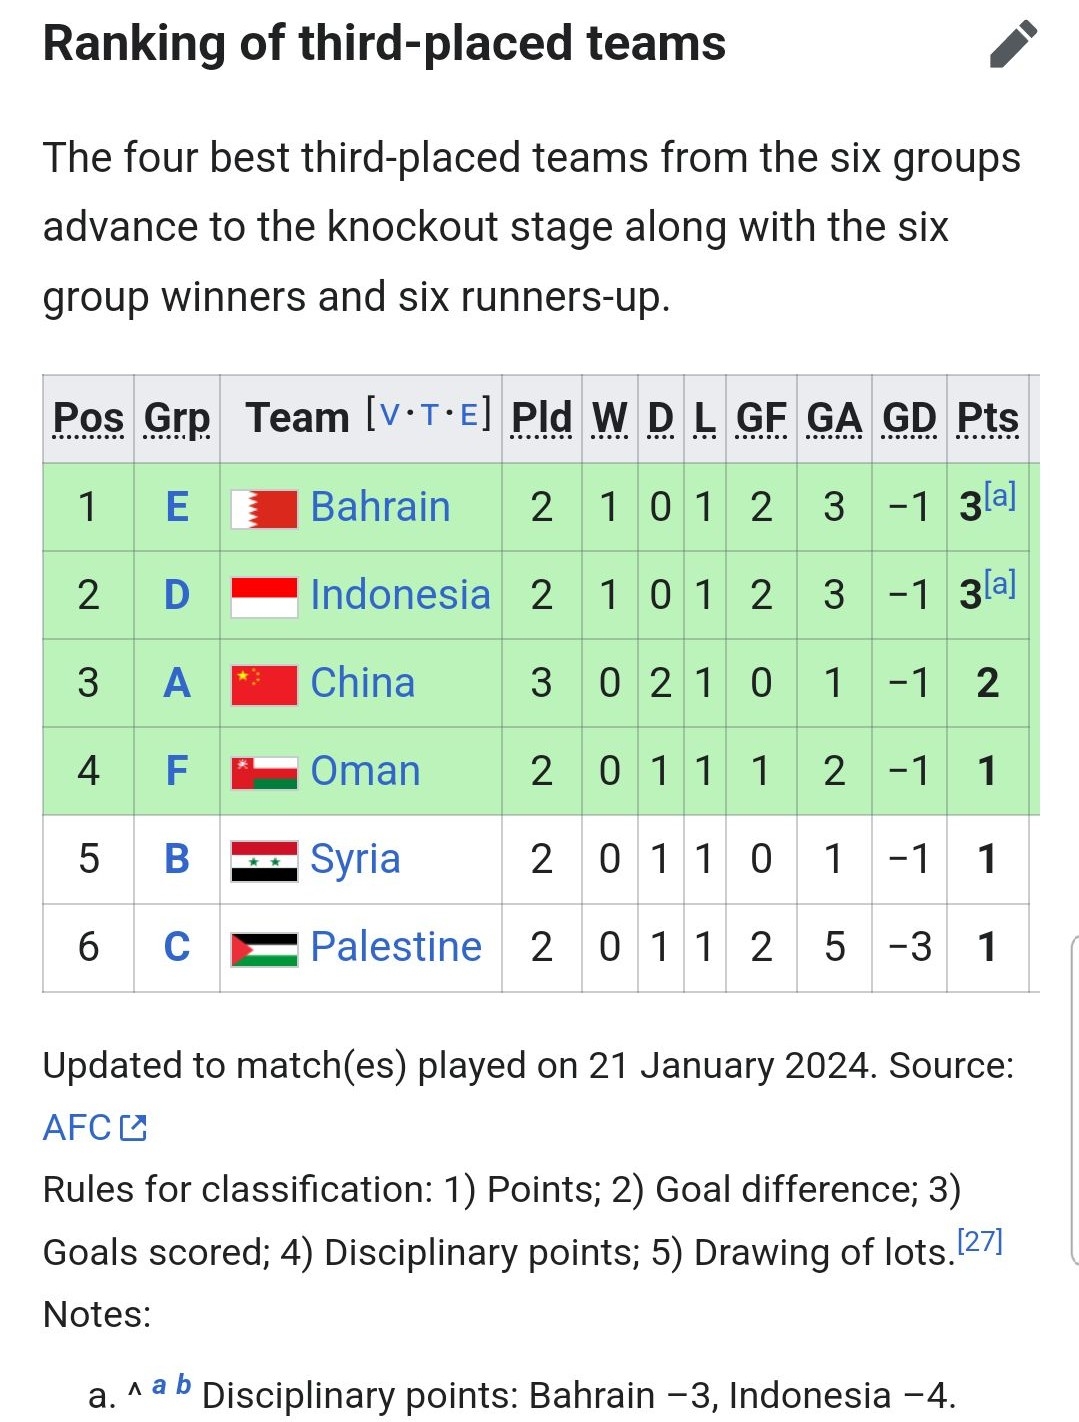The height and width of the screenshot is (1422, 1079).
Task: Click the Palestine flag icon
Action: click(264, 948)
